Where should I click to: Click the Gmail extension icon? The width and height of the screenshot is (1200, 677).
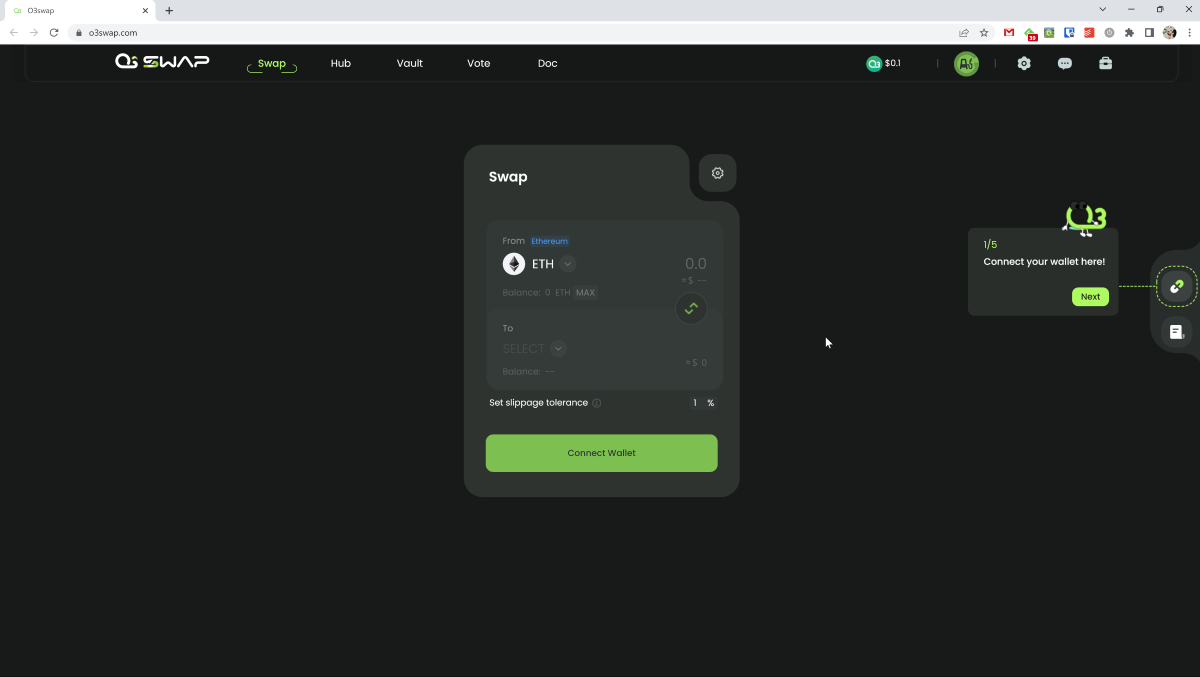point(1009,33)
